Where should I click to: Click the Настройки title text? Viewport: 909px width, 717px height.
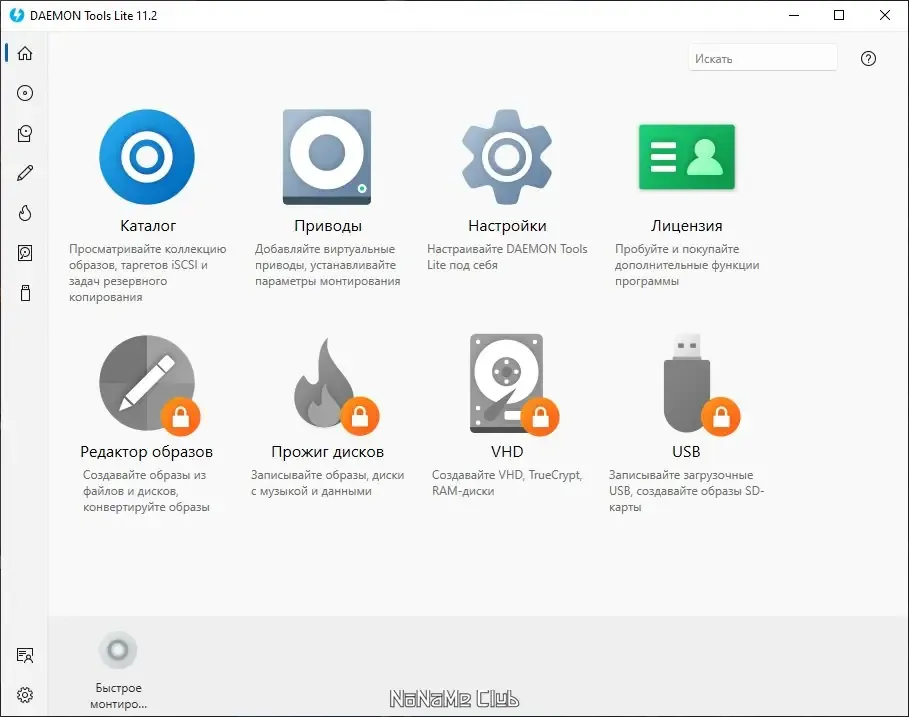tap(507, 225)
